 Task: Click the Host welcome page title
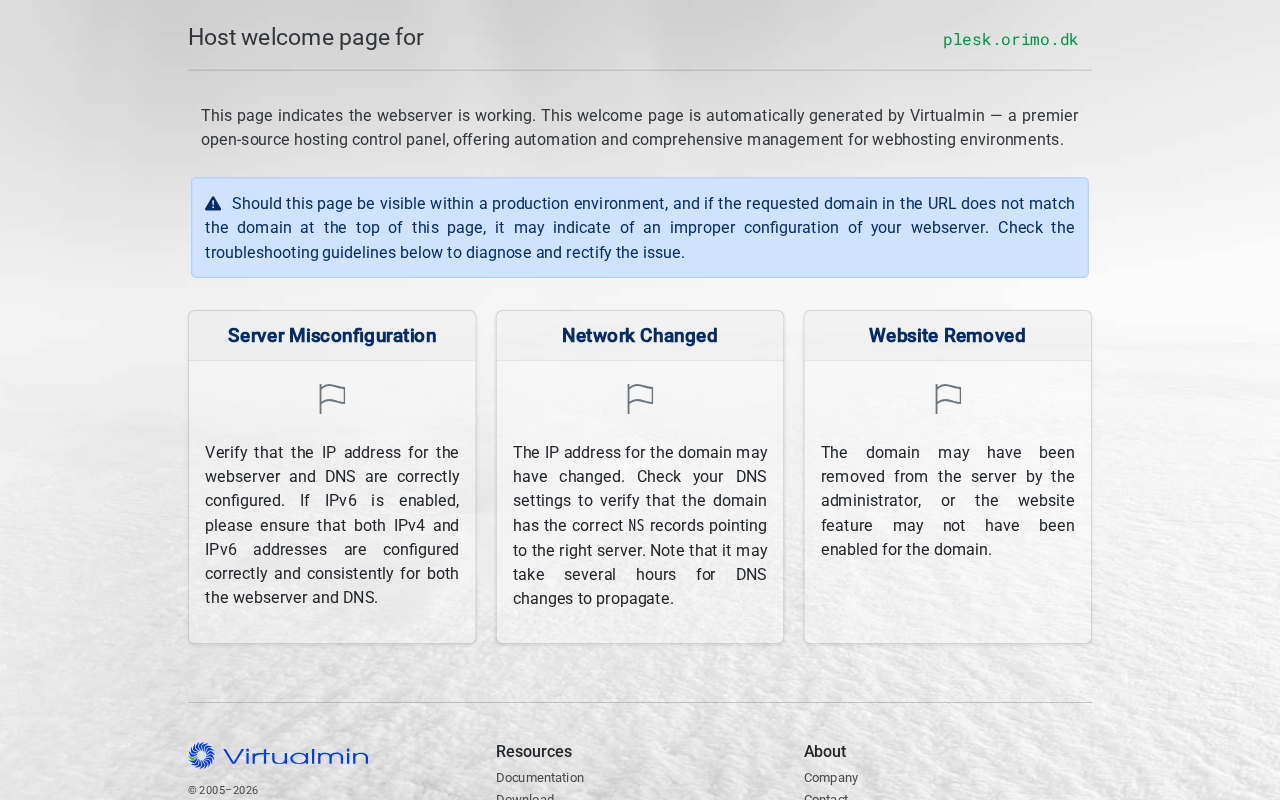click(306, 38)
